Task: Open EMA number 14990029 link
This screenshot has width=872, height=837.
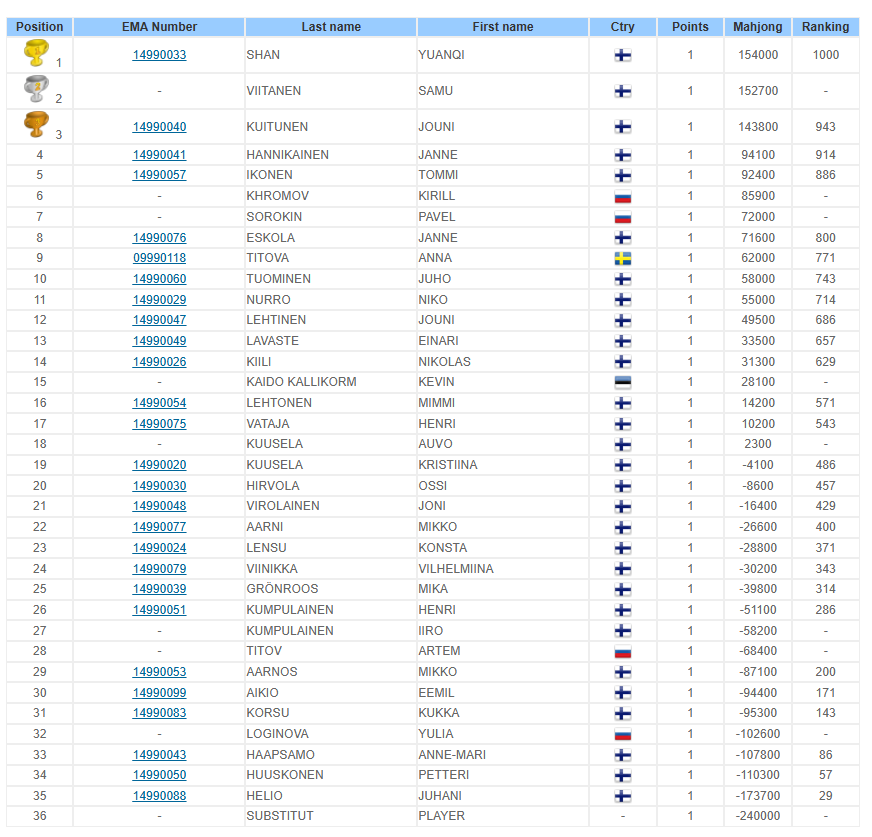Action: [159, 300]
